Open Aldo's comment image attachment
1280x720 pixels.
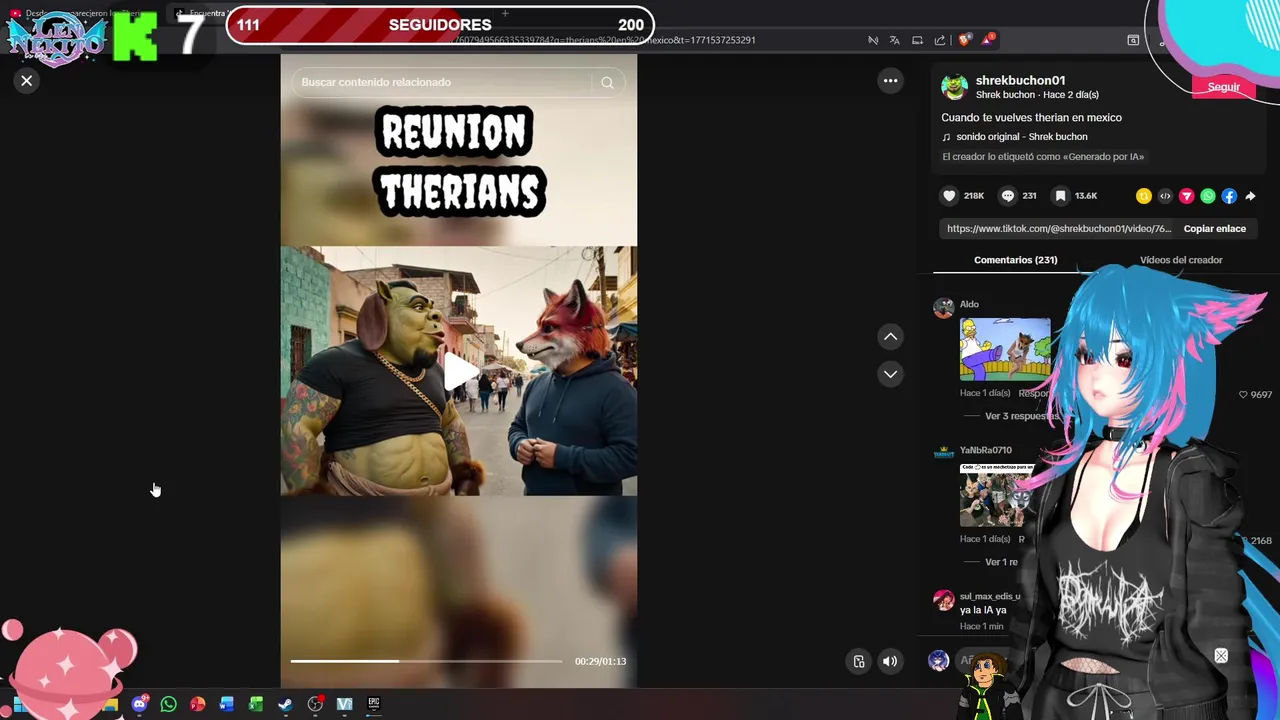(1005, 349)
